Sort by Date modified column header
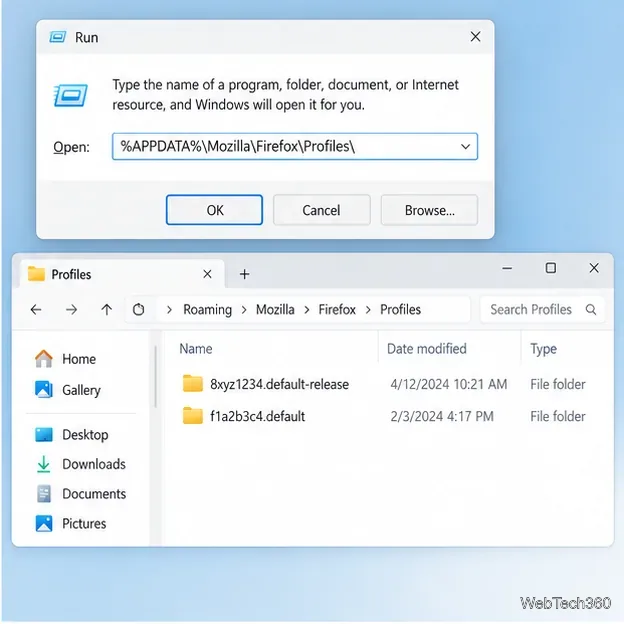Viewport: 624px width, 624px height. [427, 349]
